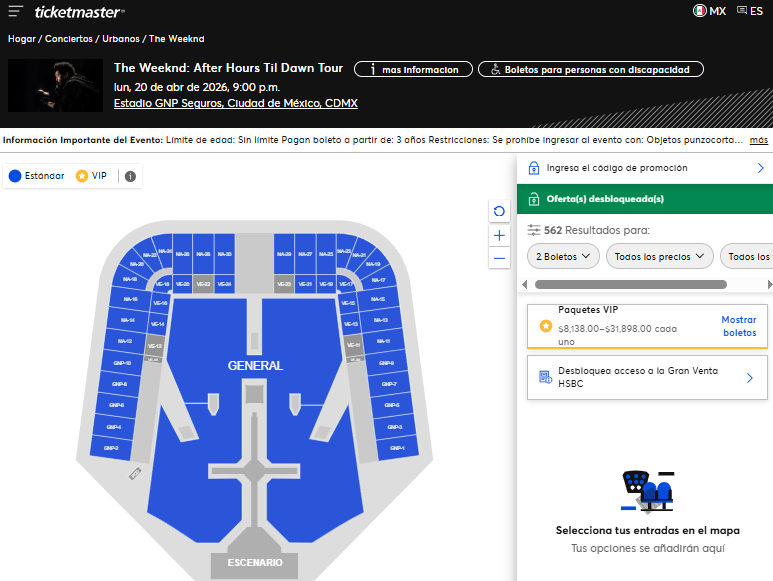The image size is (773, 581).
Task: Go to the Hogar breadcrumb
Action: (22, 39)
